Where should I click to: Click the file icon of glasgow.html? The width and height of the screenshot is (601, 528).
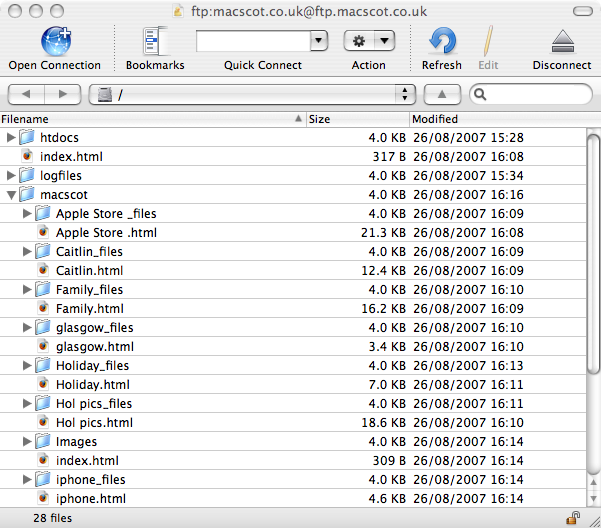click(43, 346)
